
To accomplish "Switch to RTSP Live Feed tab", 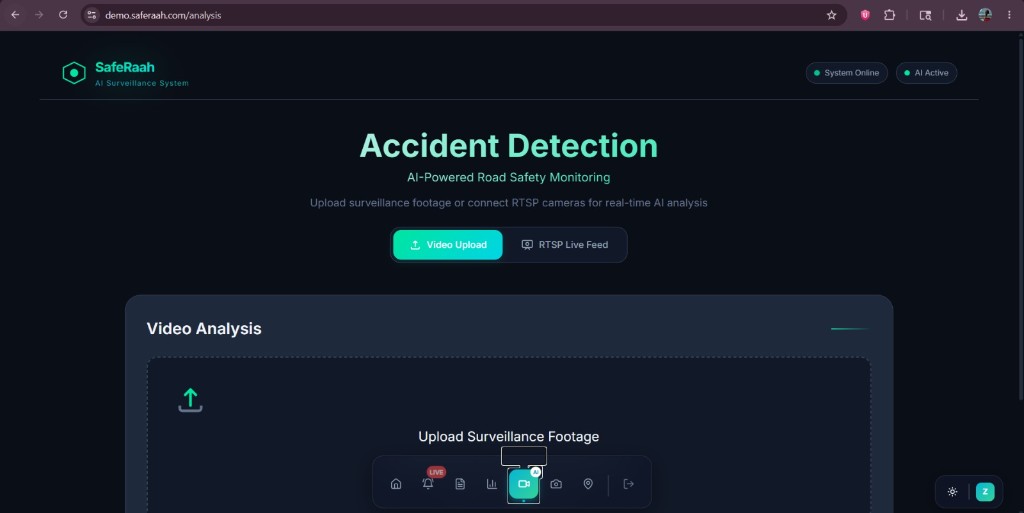I will pyautogui.click(x=565, y=245).
